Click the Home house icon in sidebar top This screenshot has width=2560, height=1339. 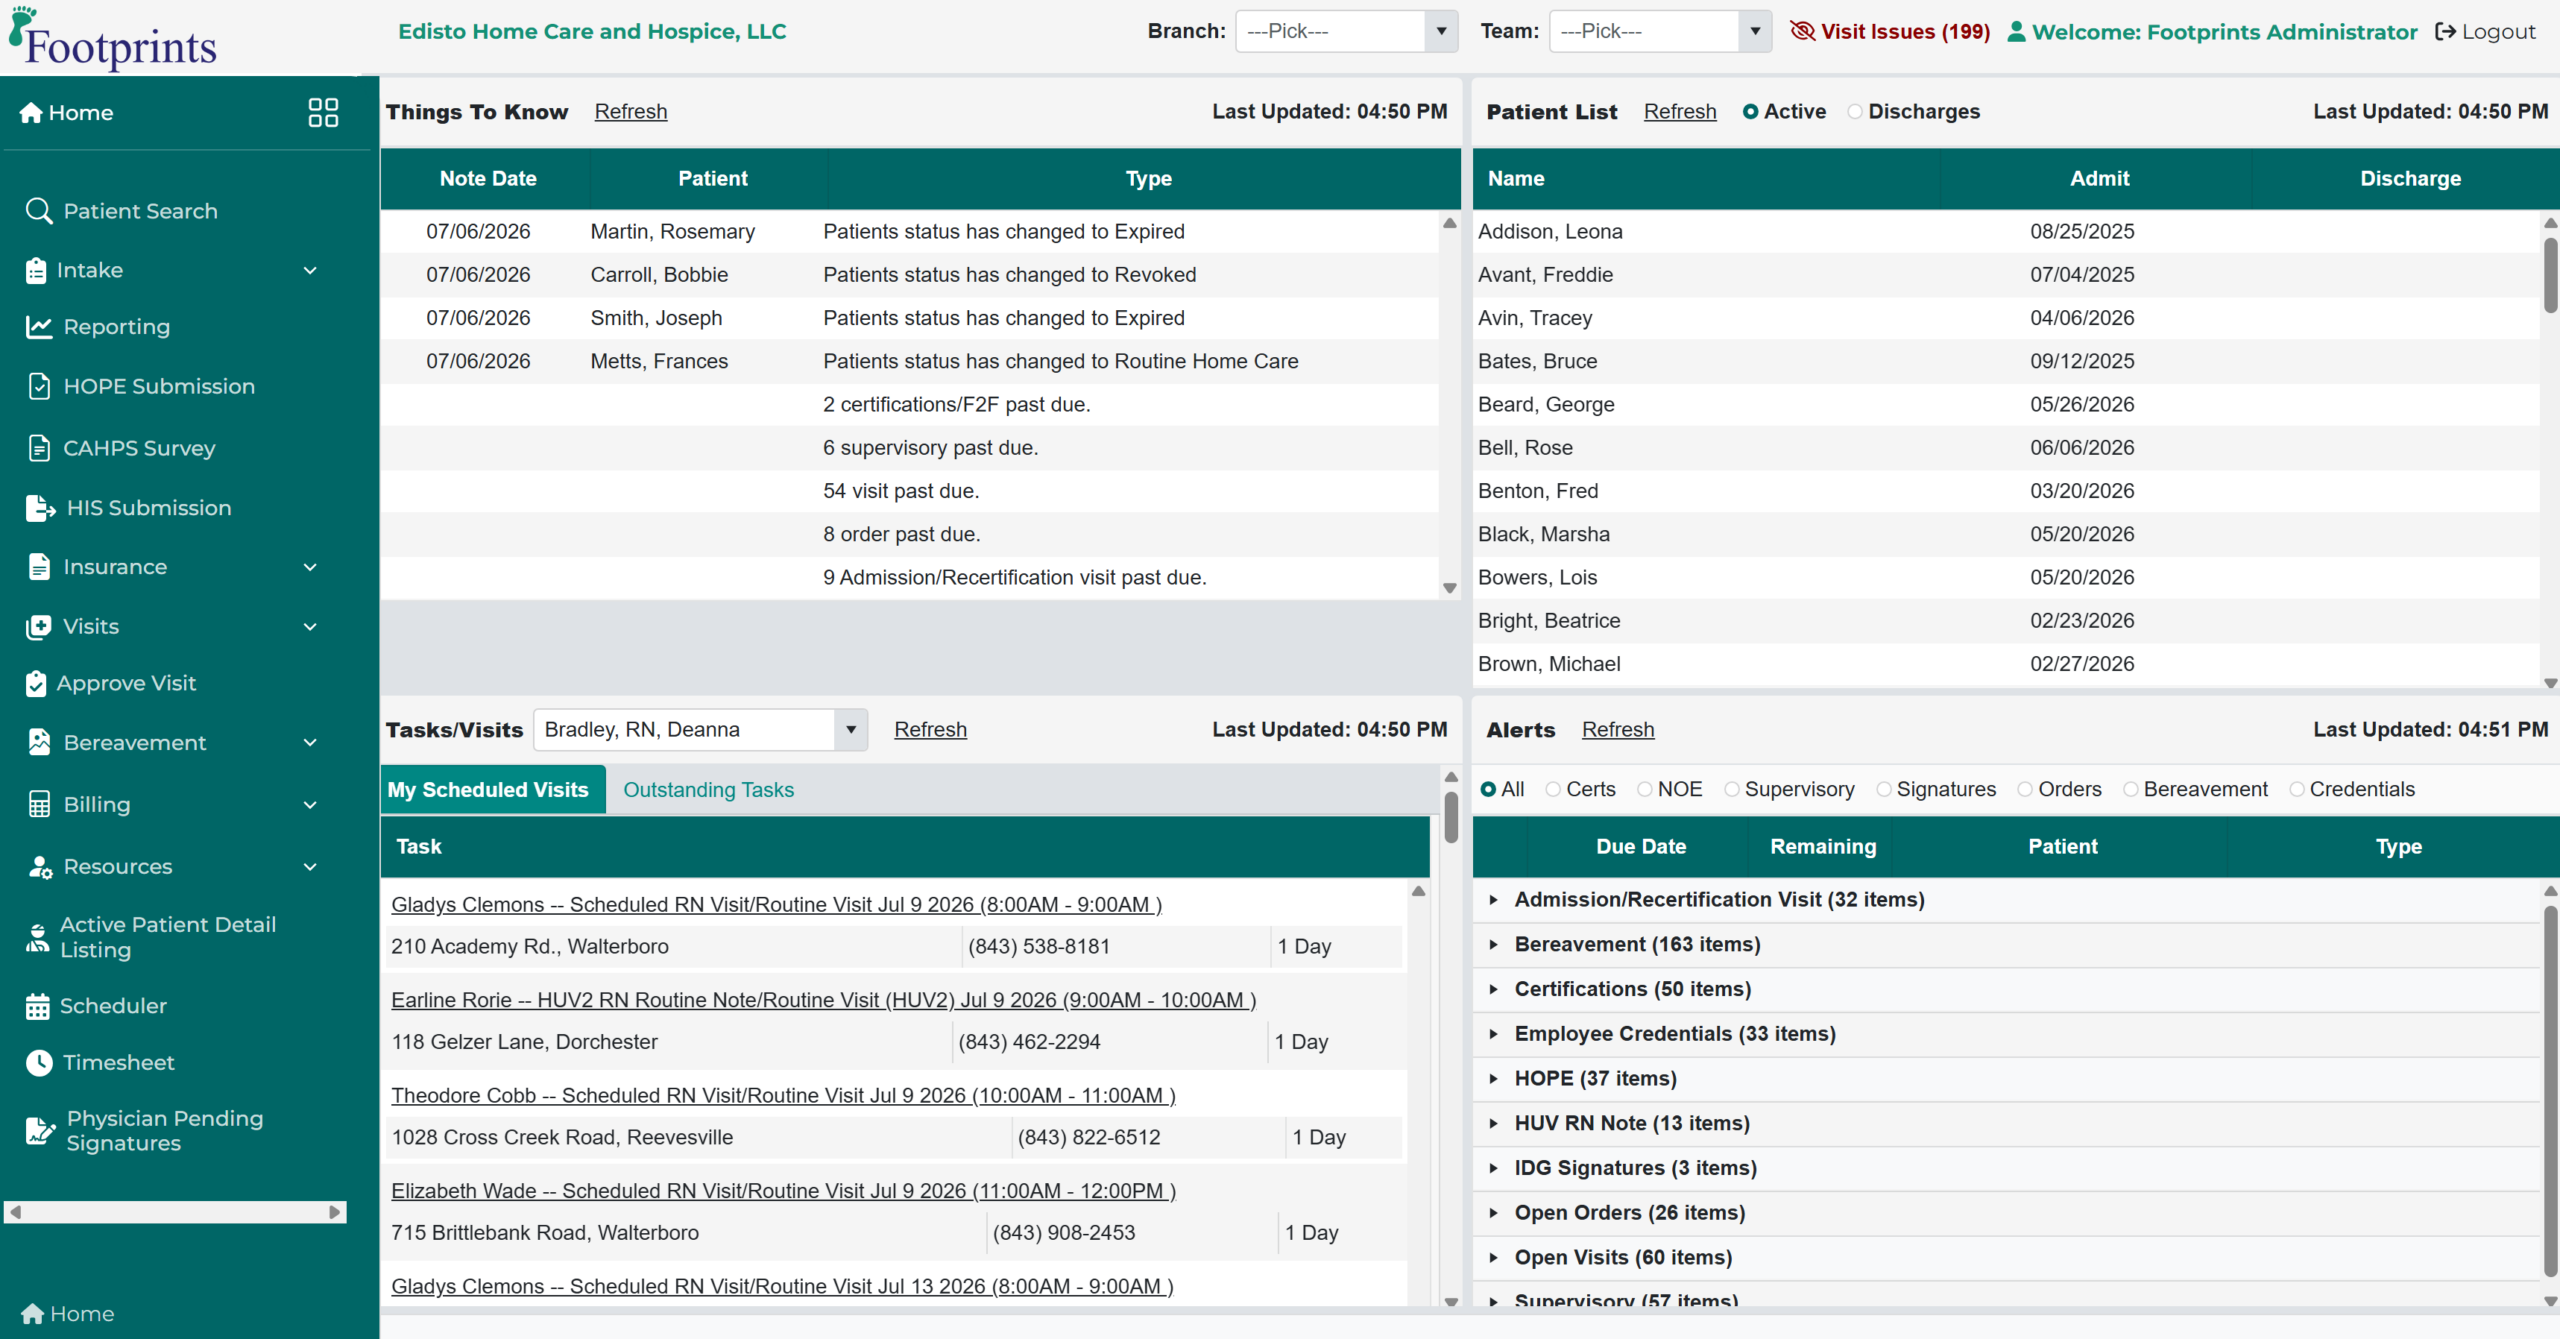(31, 112)
